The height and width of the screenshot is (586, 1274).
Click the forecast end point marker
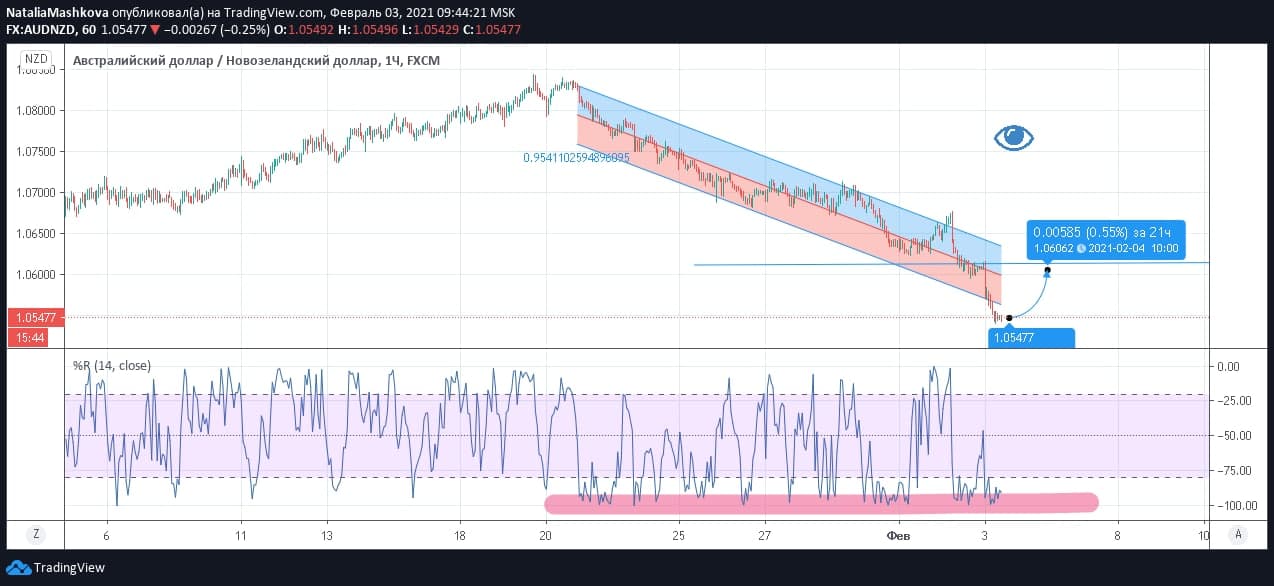(x=1047, y=270)
